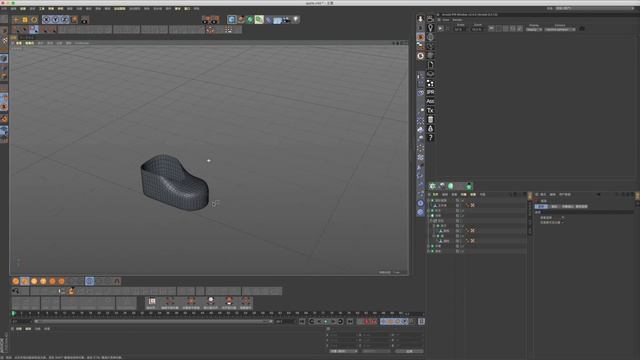Open Arnold Tx manager icon

tap(430, 111)
